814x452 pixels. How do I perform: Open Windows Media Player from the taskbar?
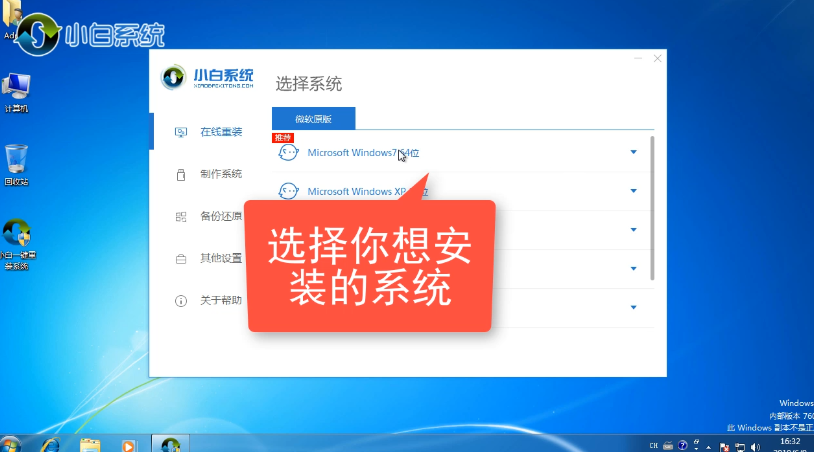[129, 445]
